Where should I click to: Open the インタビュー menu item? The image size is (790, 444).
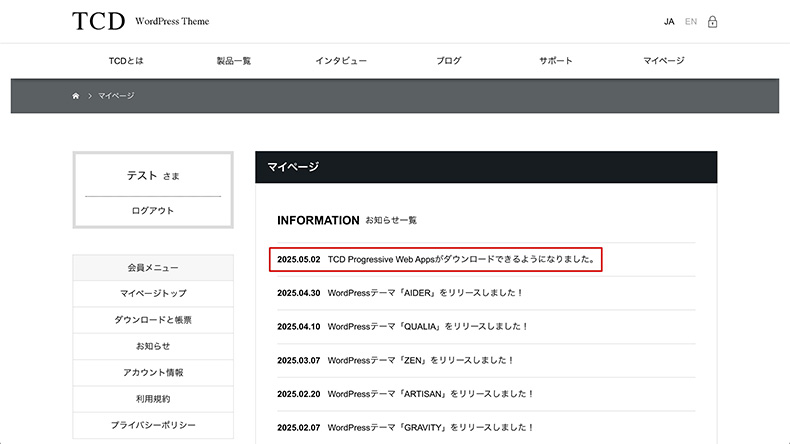341,60
